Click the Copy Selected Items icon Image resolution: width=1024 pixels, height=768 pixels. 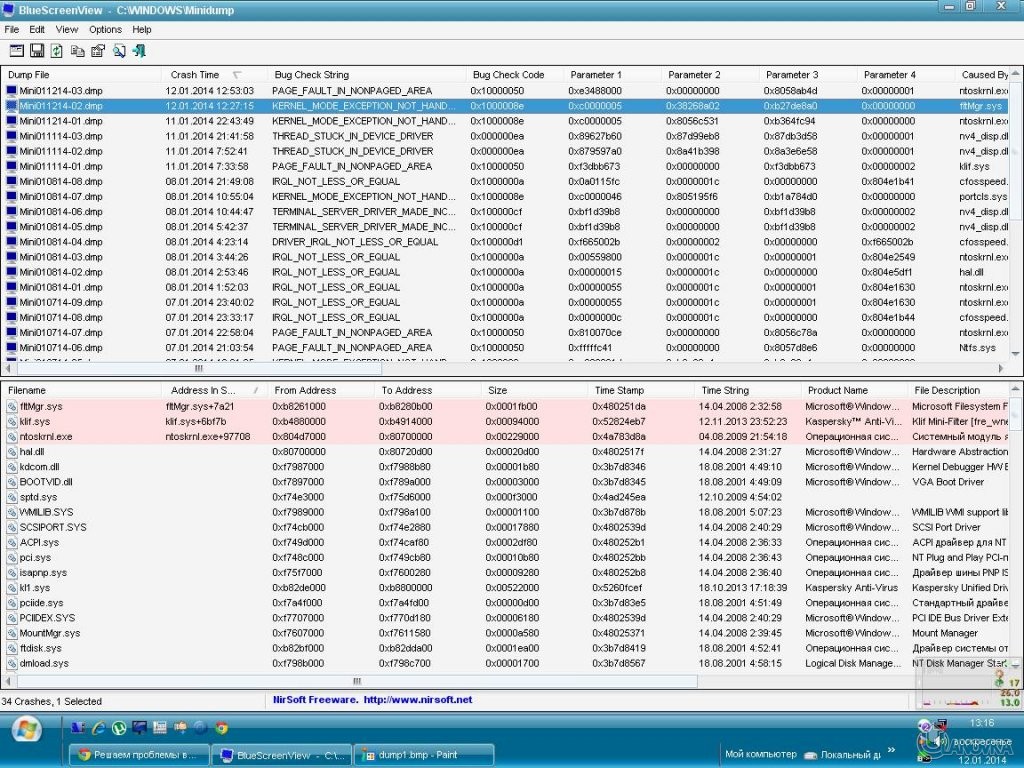pos(77,51)
